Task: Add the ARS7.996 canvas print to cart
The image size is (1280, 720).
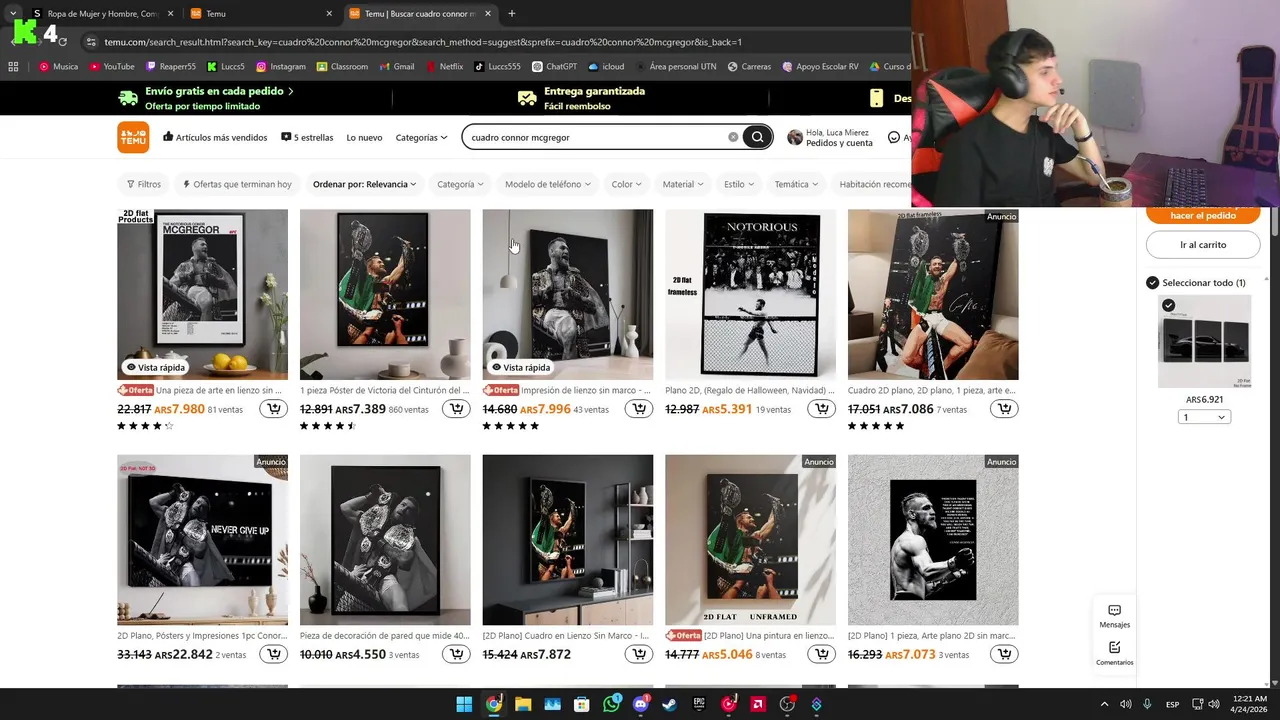Action: point(639,409)
